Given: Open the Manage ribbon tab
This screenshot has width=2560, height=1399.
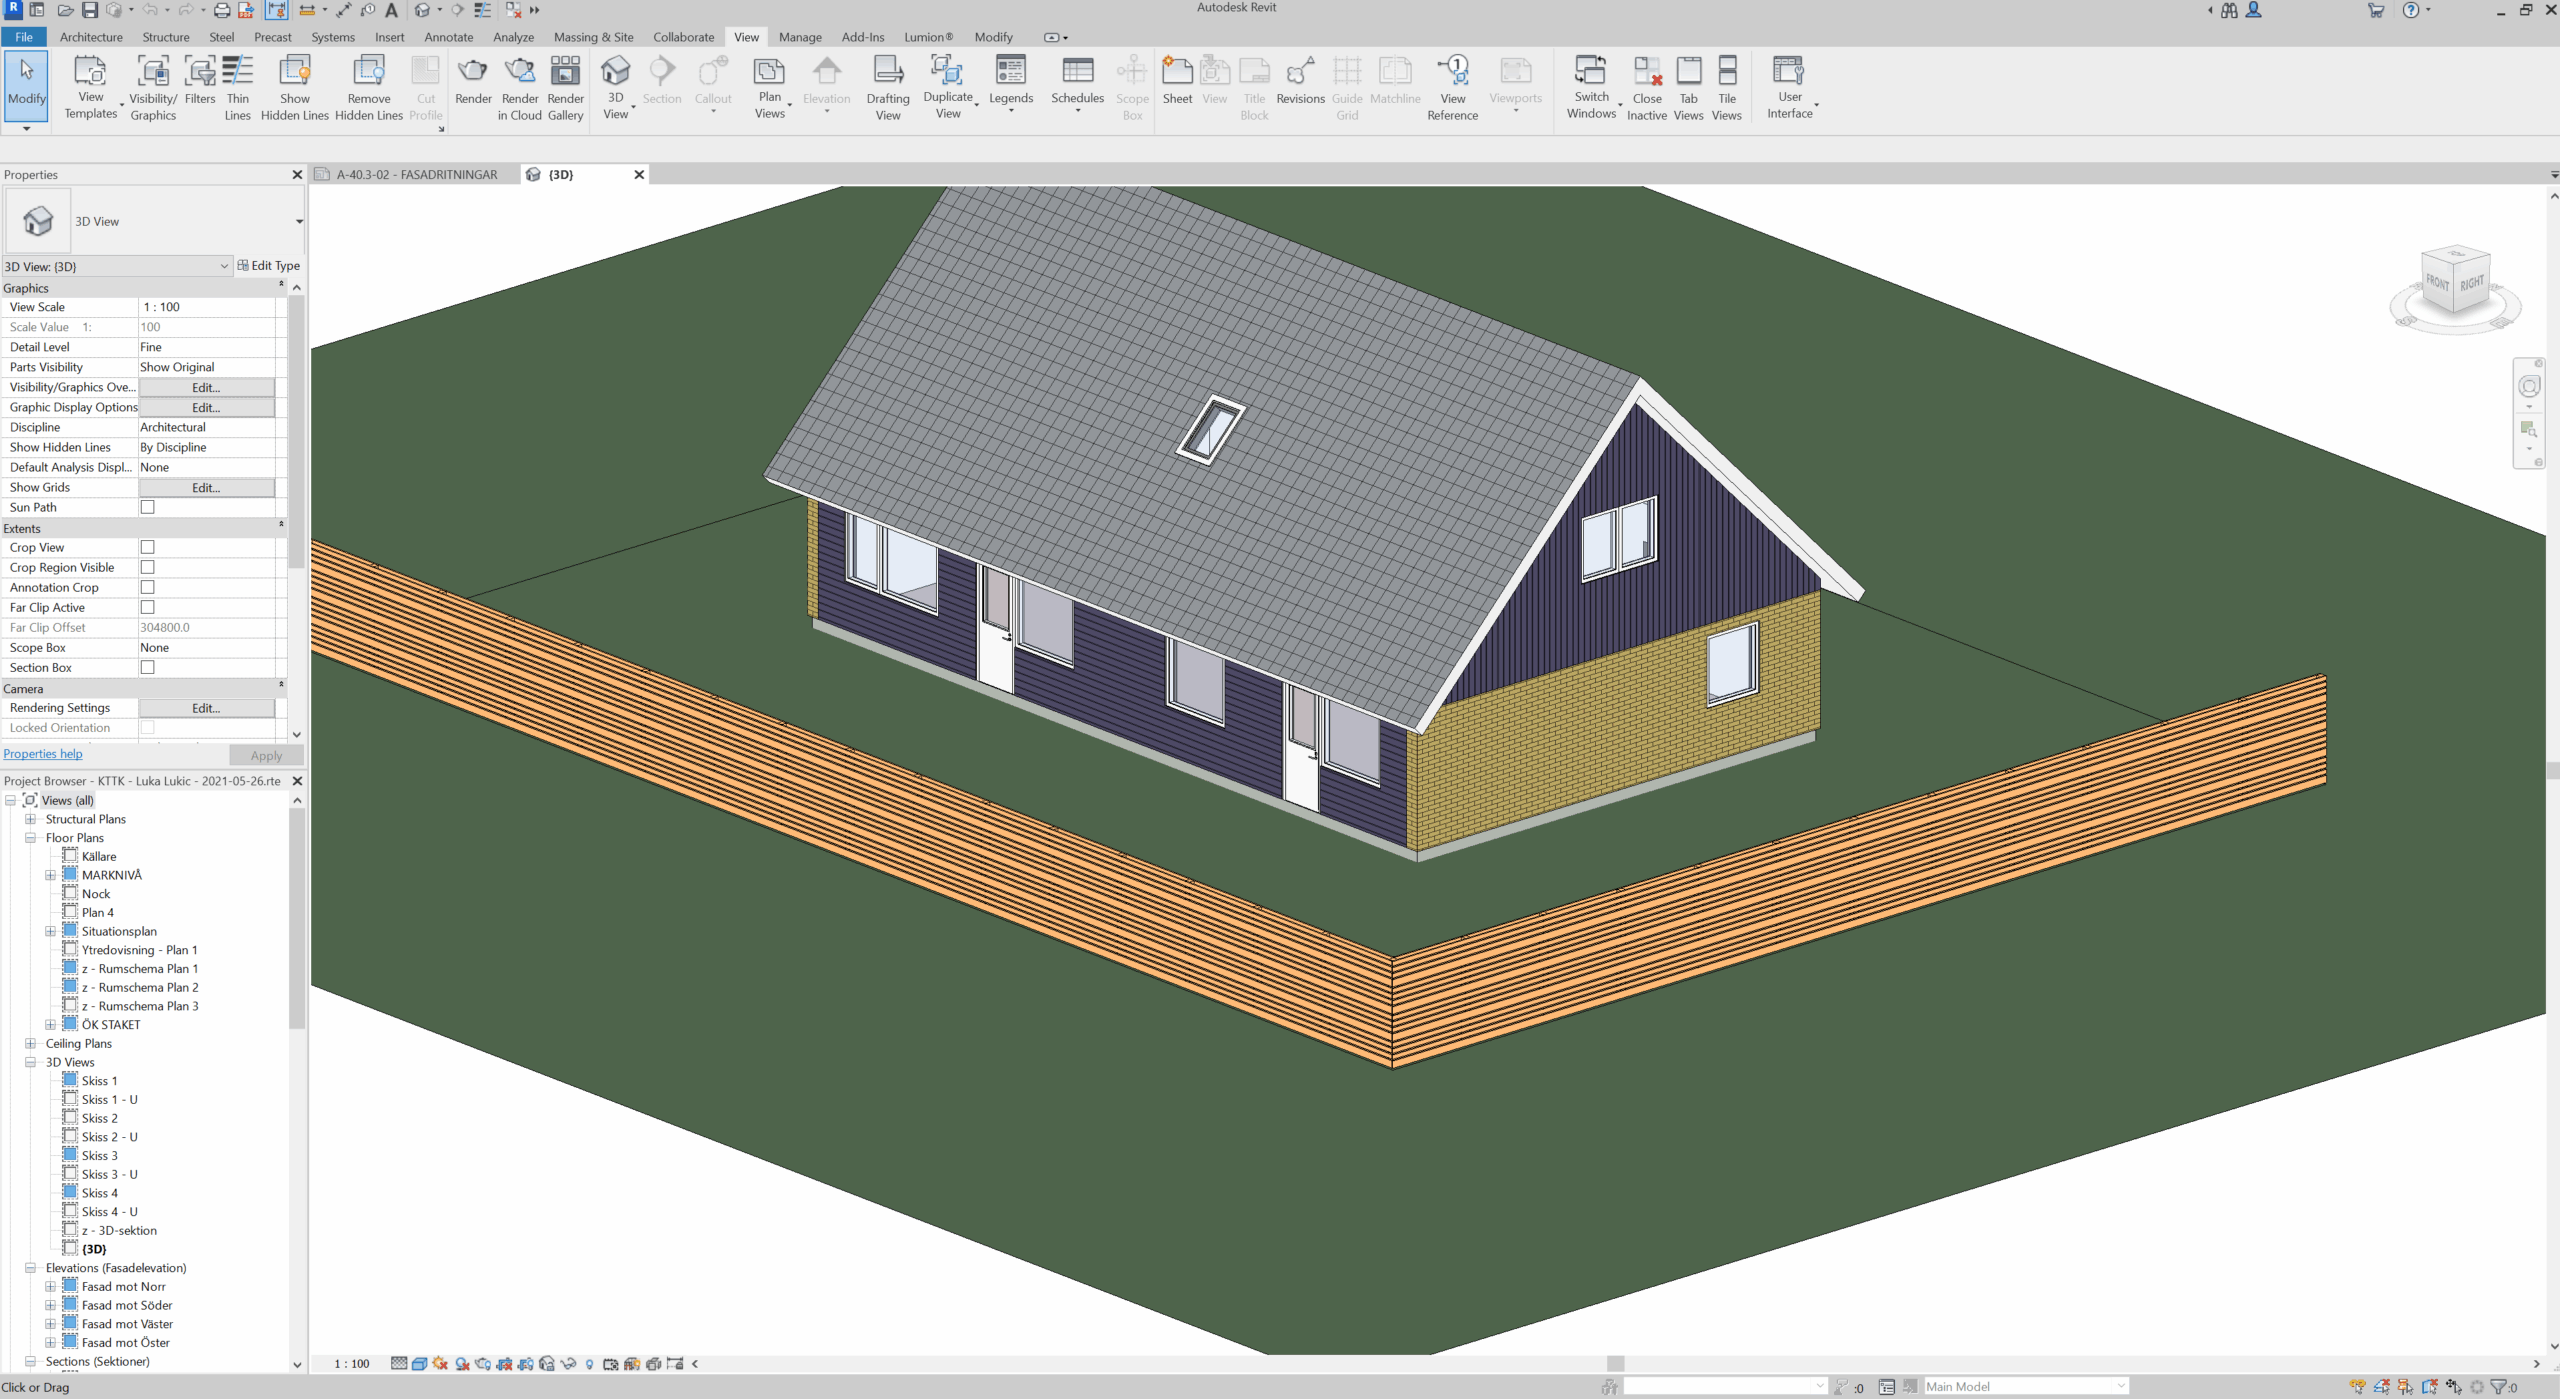Looking at the screenshot, I should tap(800, 37).
